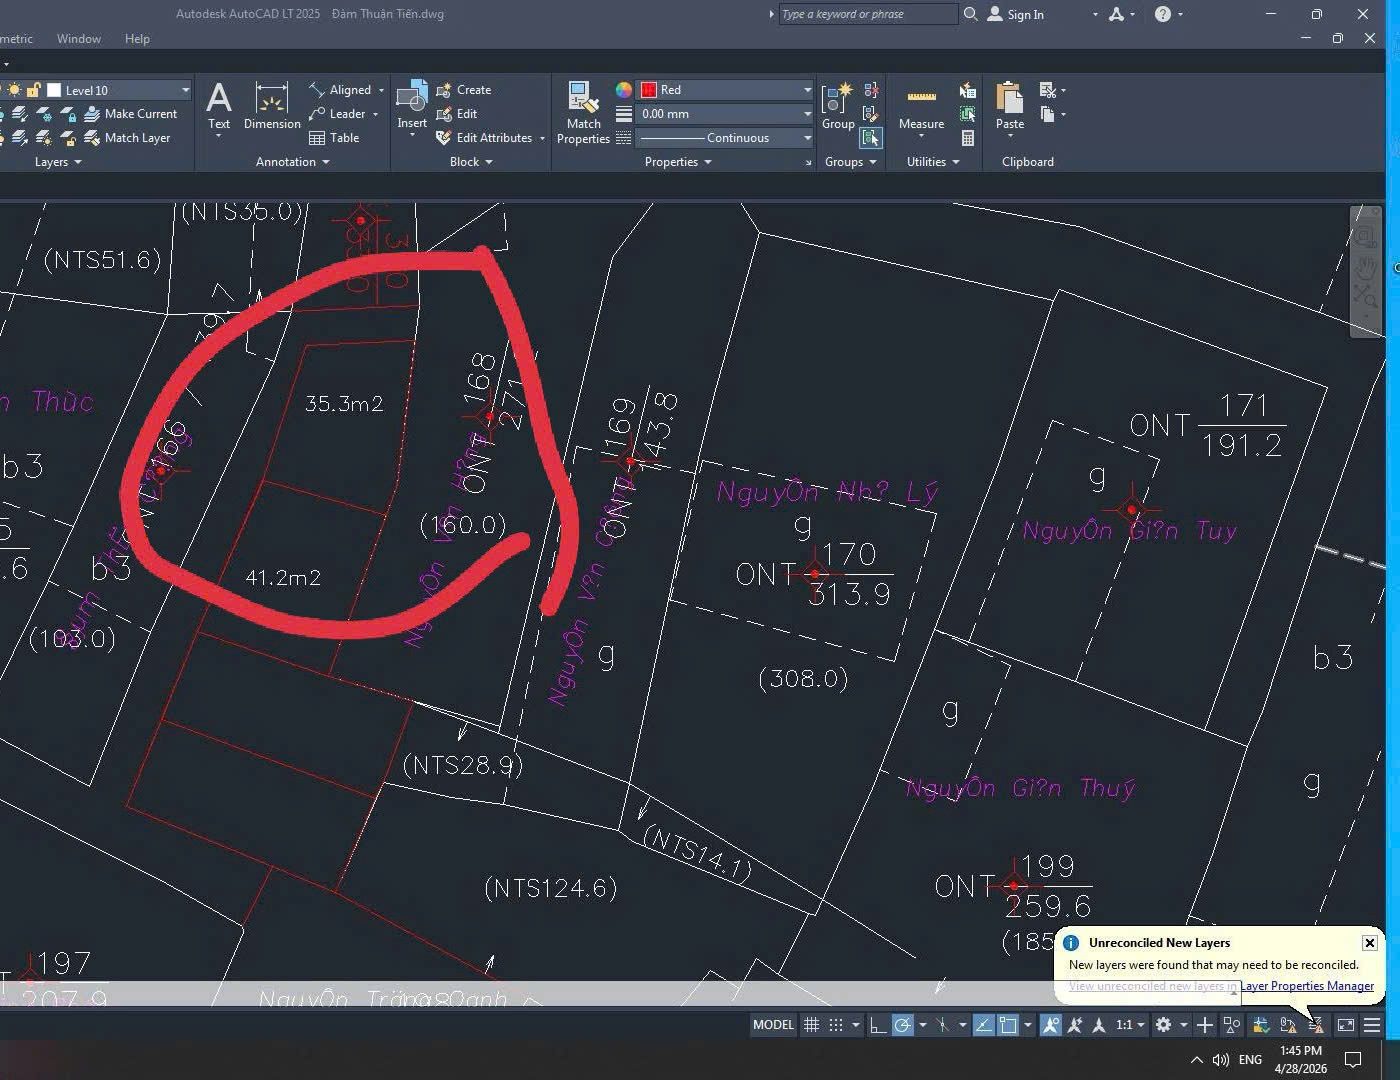Click Make Current layer tool
The width and height of the screenshot is (1400, 1080).
[x=131, y=114]
